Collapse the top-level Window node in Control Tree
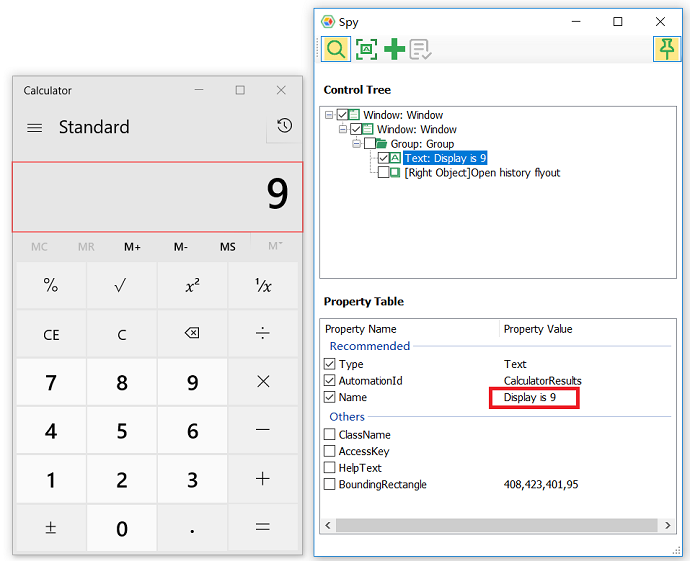This screenshot has width=690, height=561. coord(330,115)
